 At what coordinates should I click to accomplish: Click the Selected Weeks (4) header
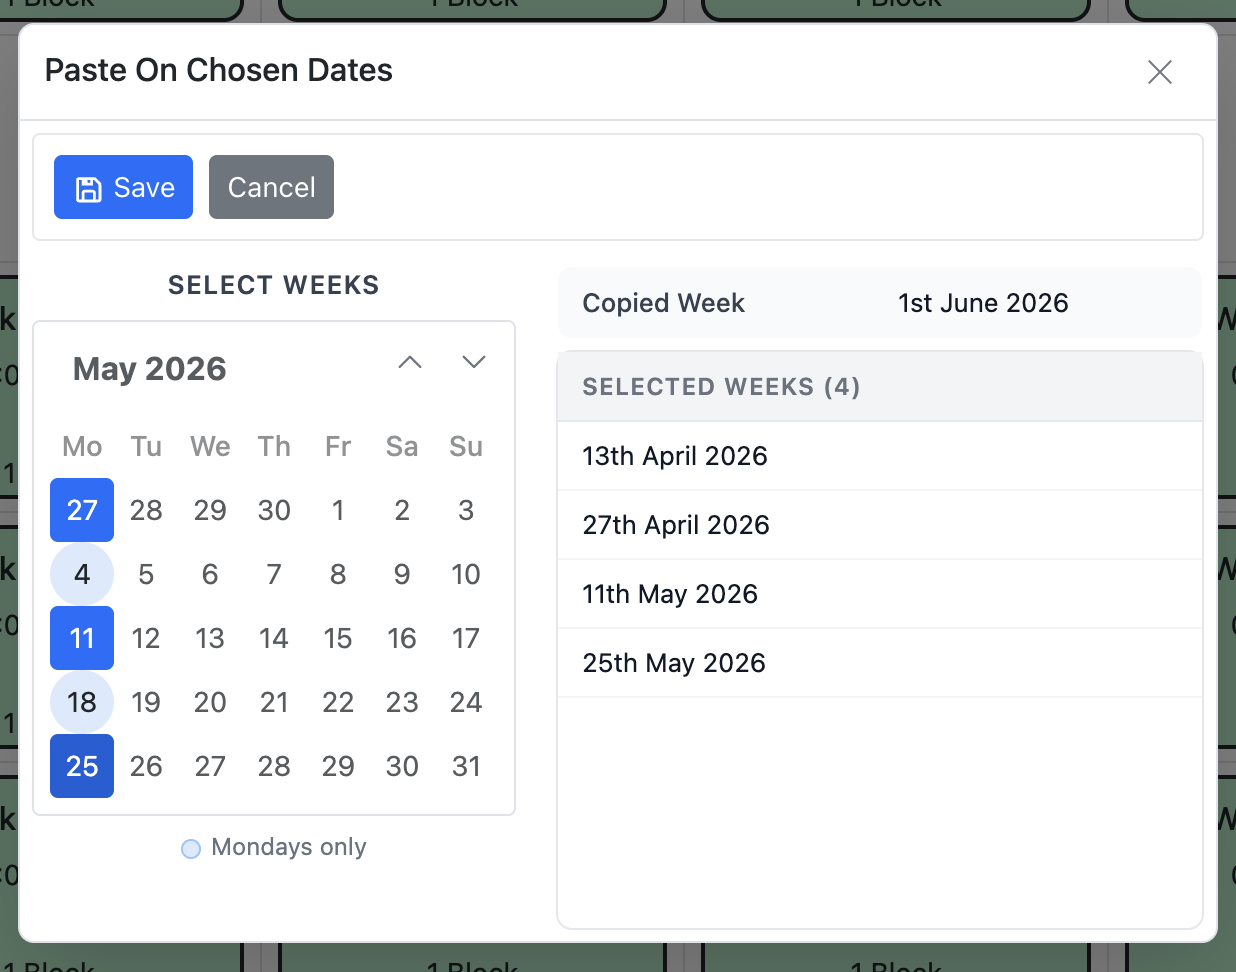[721, 387]
